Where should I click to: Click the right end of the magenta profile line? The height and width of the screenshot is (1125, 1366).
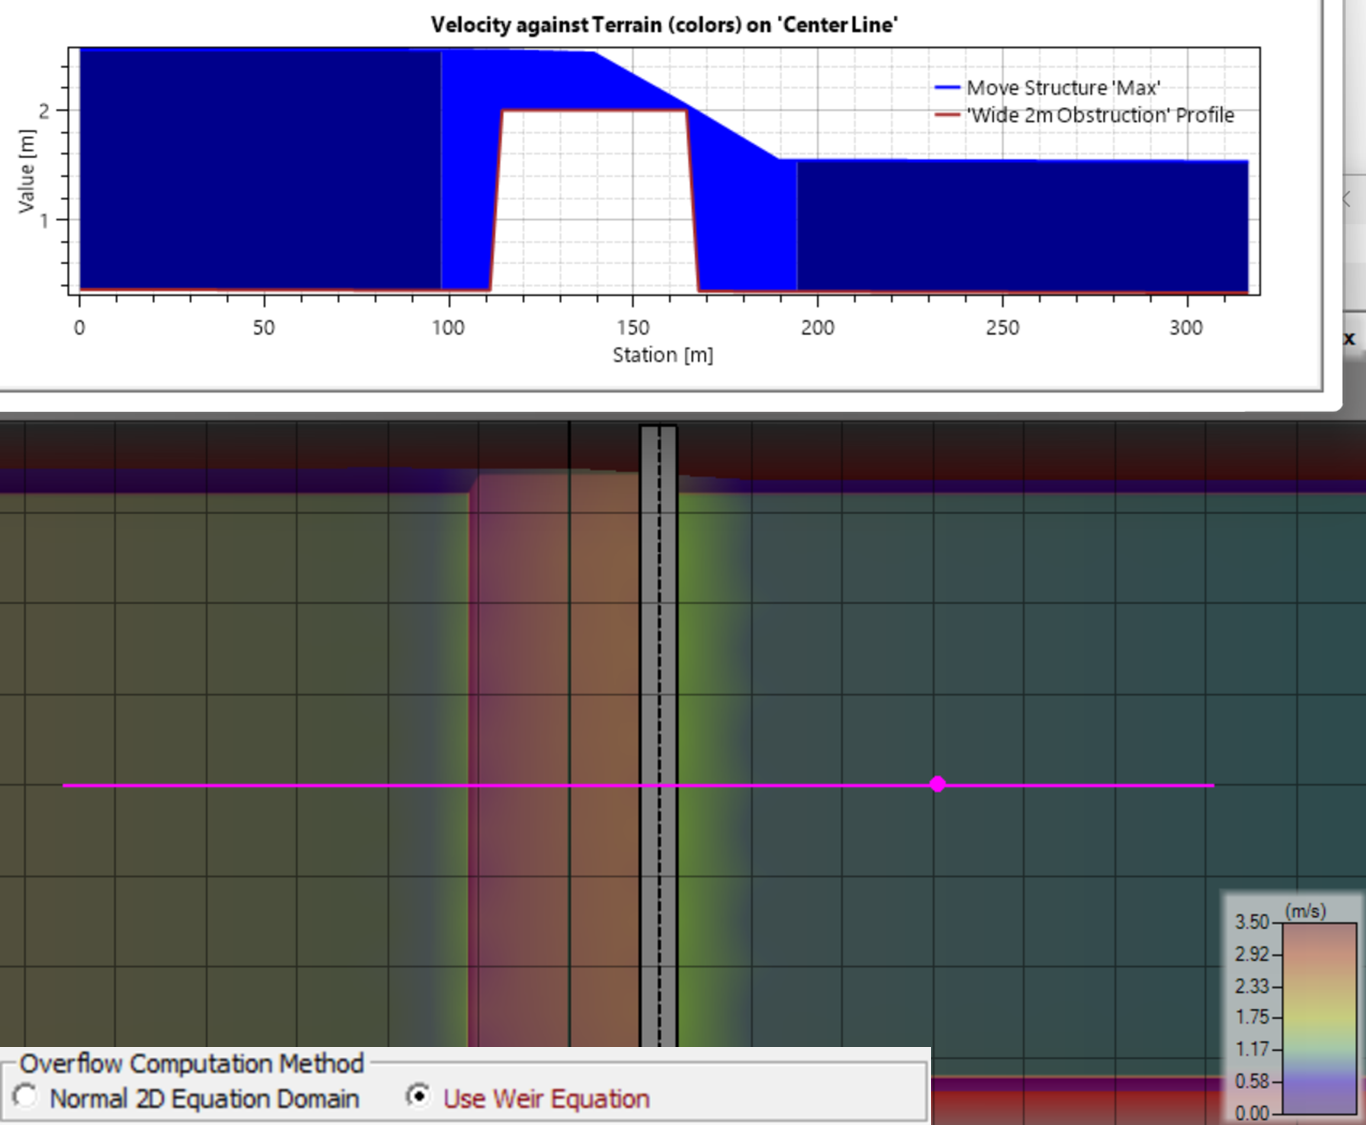1211,785
